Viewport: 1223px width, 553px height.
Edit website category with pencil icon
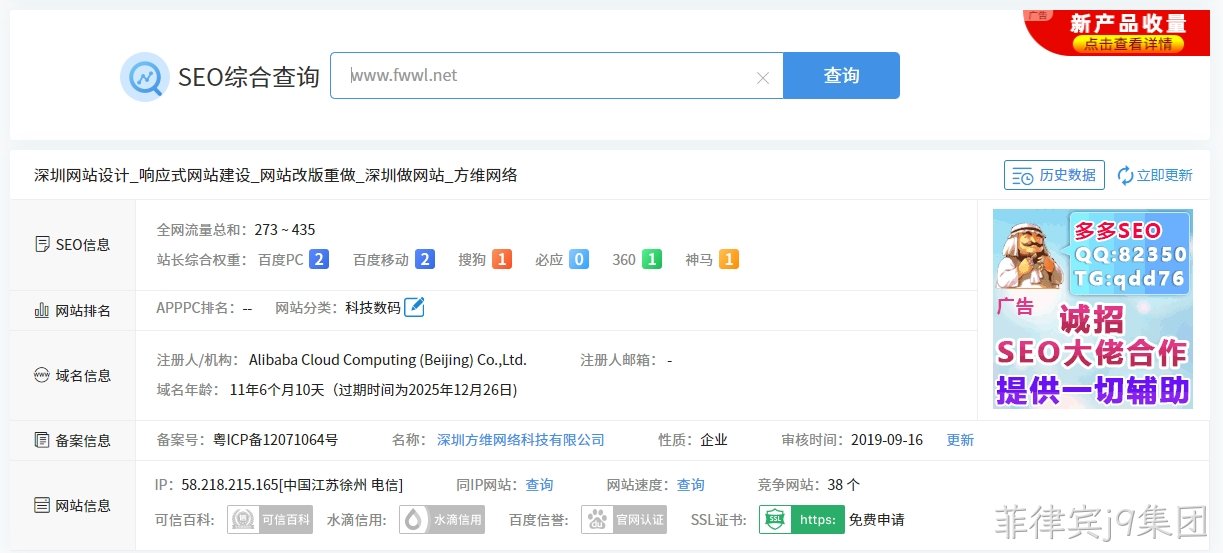414,307
